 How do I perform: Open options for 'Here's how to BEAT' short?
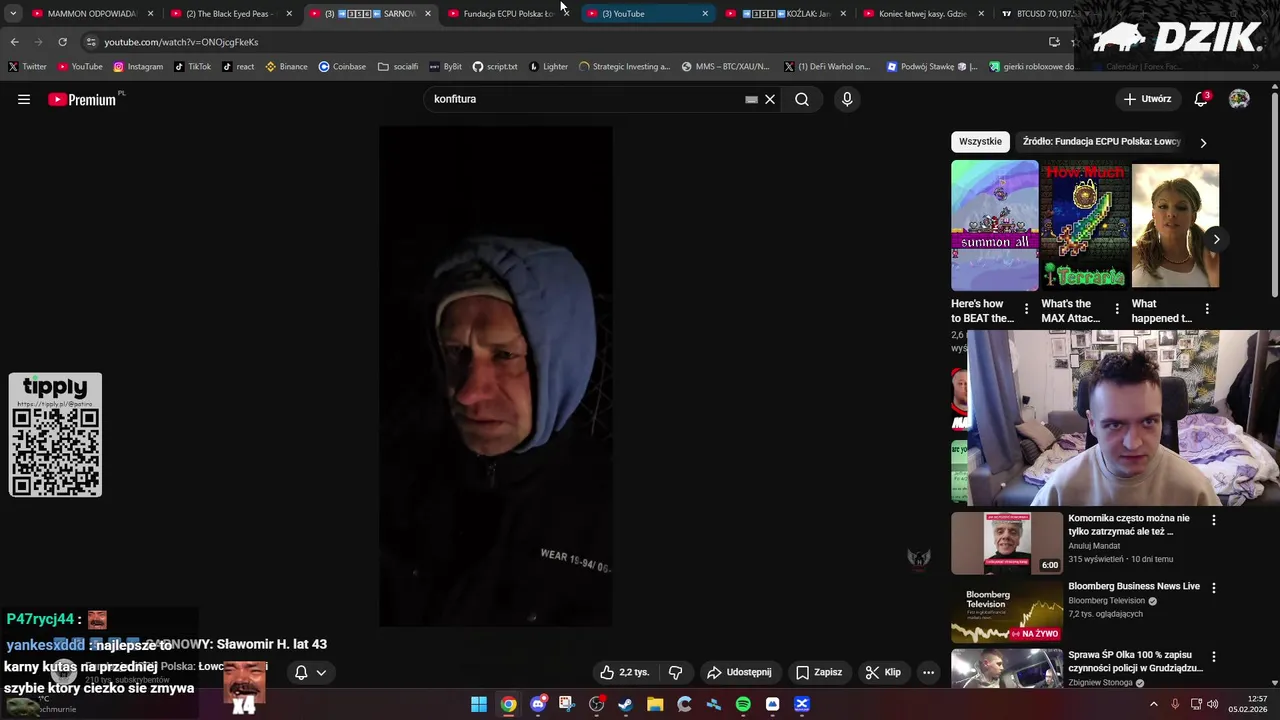tap(1026, 309)
